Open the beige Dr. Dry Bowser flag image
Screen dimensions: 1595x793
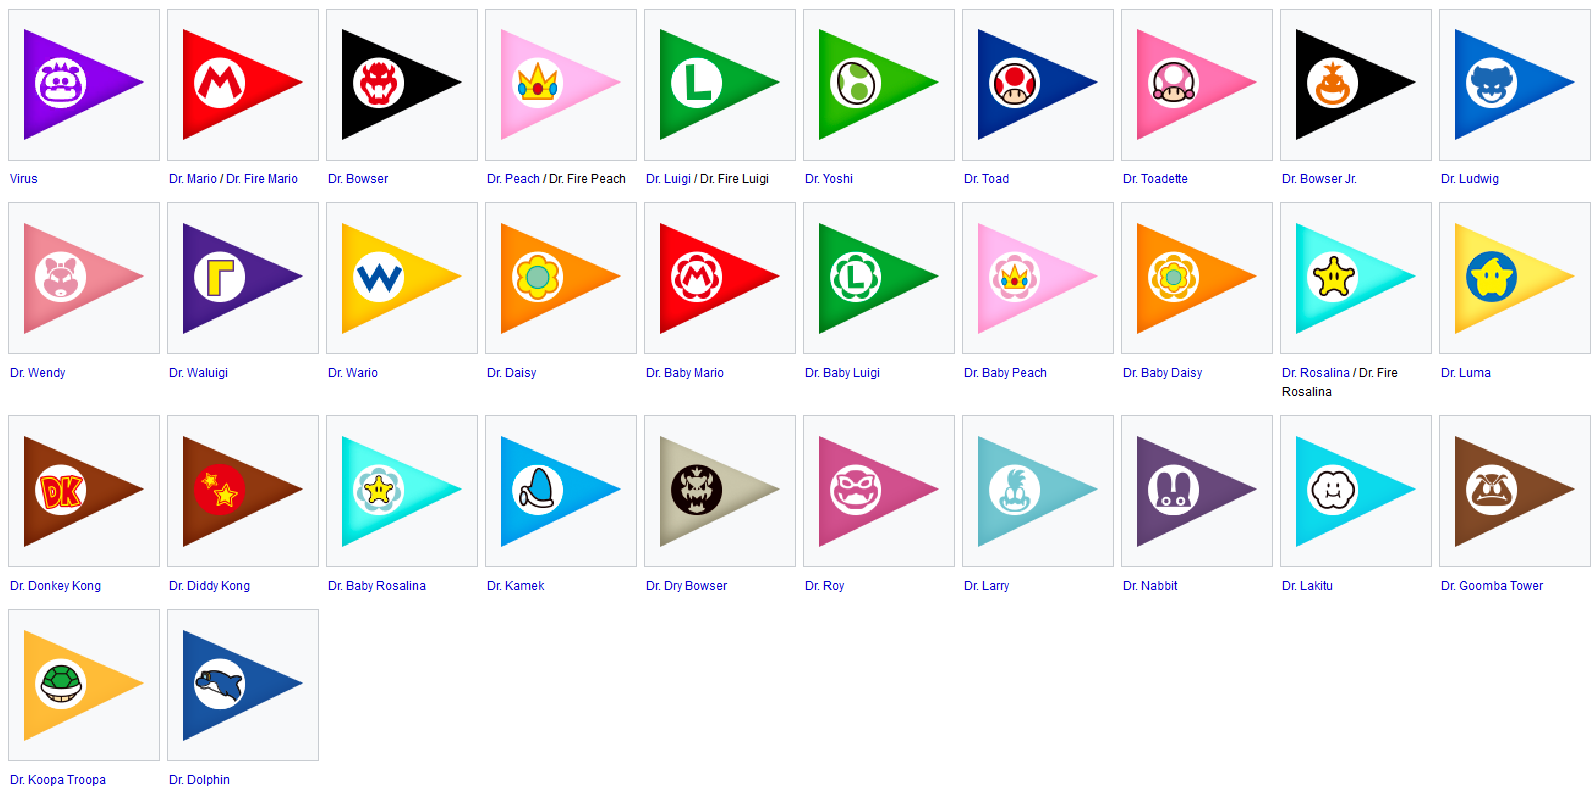720,491
